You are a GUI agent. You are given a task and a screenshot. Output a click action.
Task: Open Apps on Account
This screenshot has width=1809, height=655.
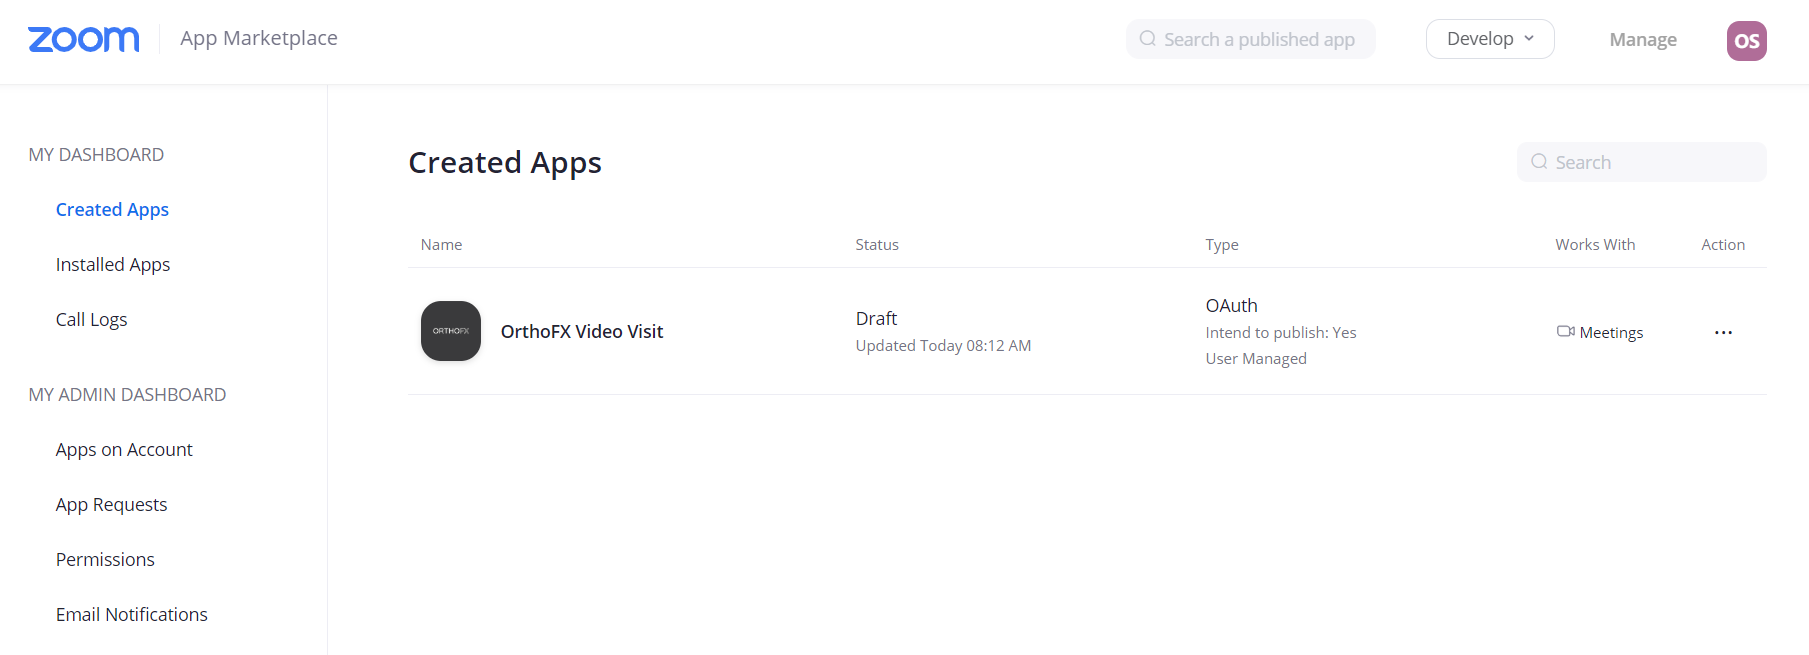[x=124, y=449]
